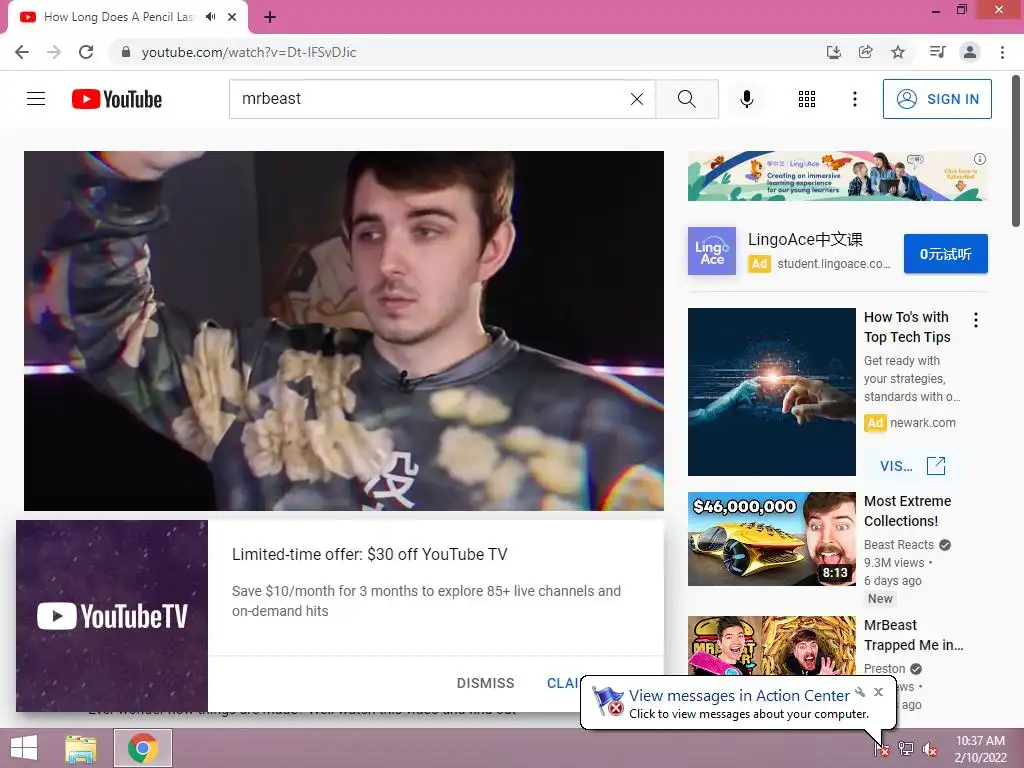Click the install app icon in address bar
The width and height of the screenshot is (1024, 768).
click(x=833, y=52)
